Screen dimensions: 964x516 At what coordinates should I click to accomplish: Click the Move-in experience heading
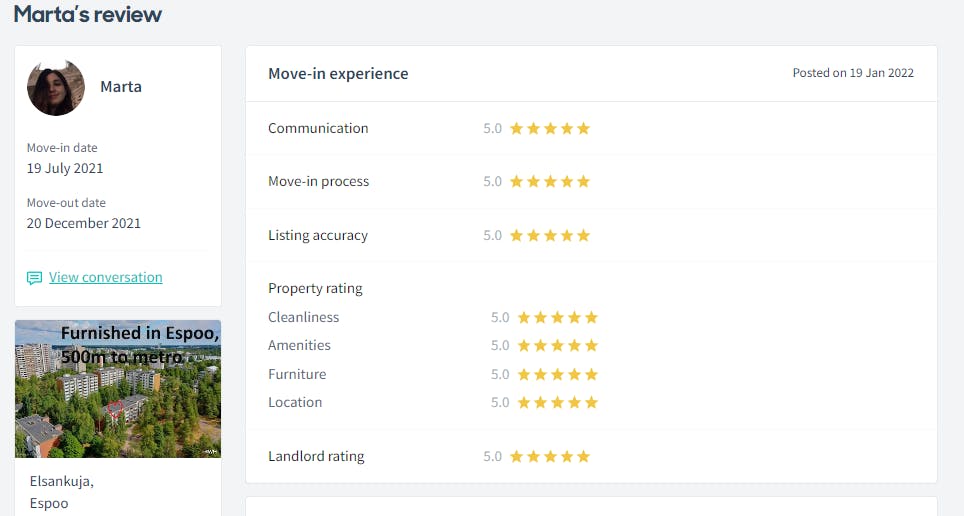[338, 73]
